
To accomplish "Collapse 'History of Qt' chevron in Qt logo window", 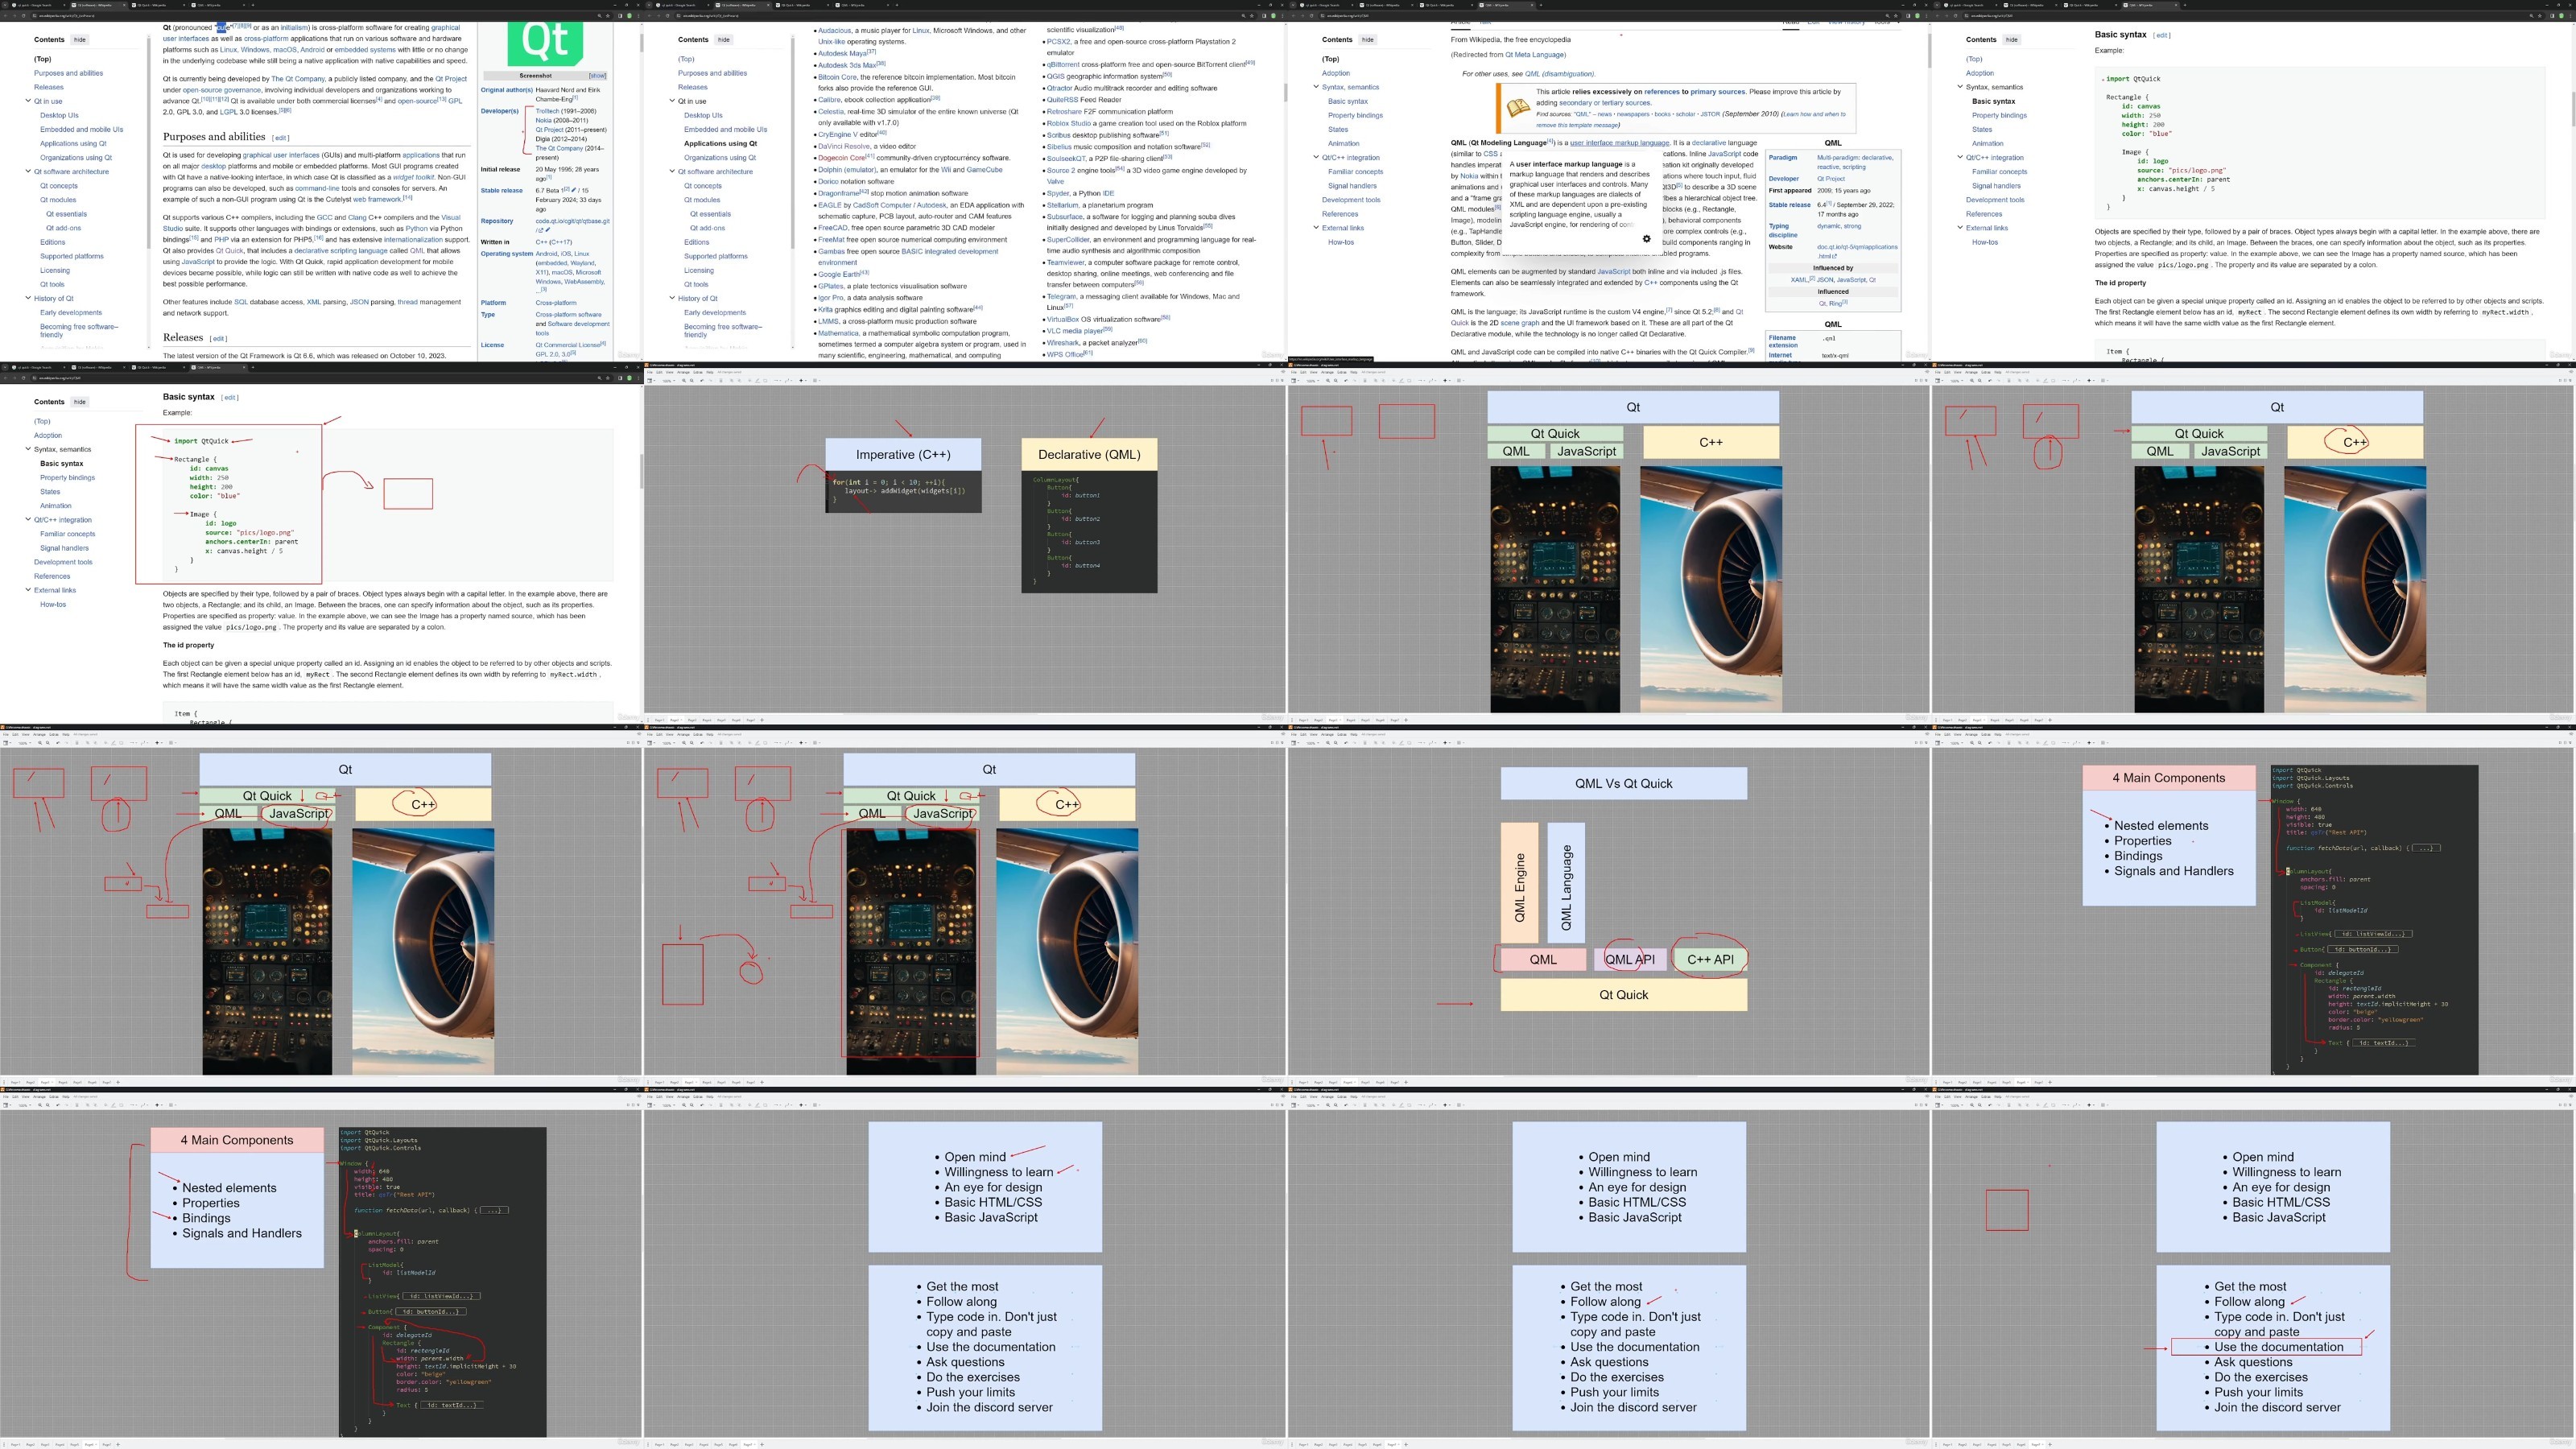I will [x=28, y=298].
